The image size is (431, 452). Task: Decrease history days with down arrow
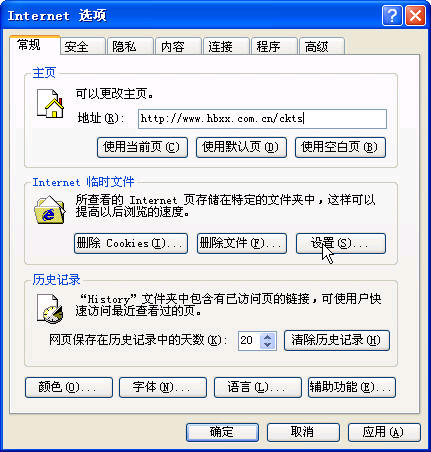tap(268, 344)
